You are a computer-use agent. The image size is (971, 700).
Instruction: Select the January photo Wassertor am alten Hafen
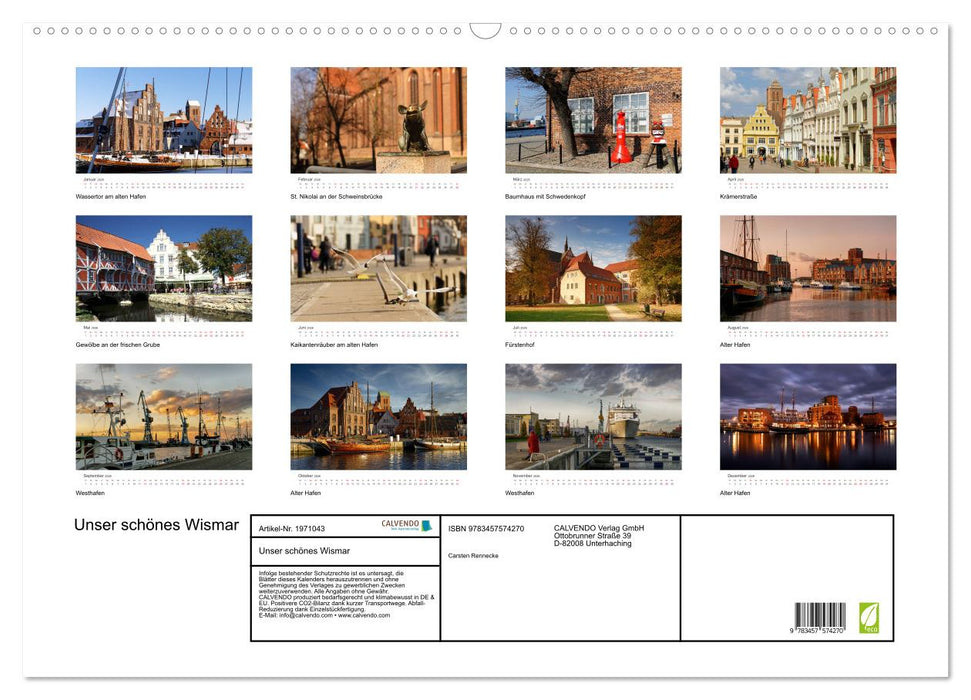click(x=163, y=120)
